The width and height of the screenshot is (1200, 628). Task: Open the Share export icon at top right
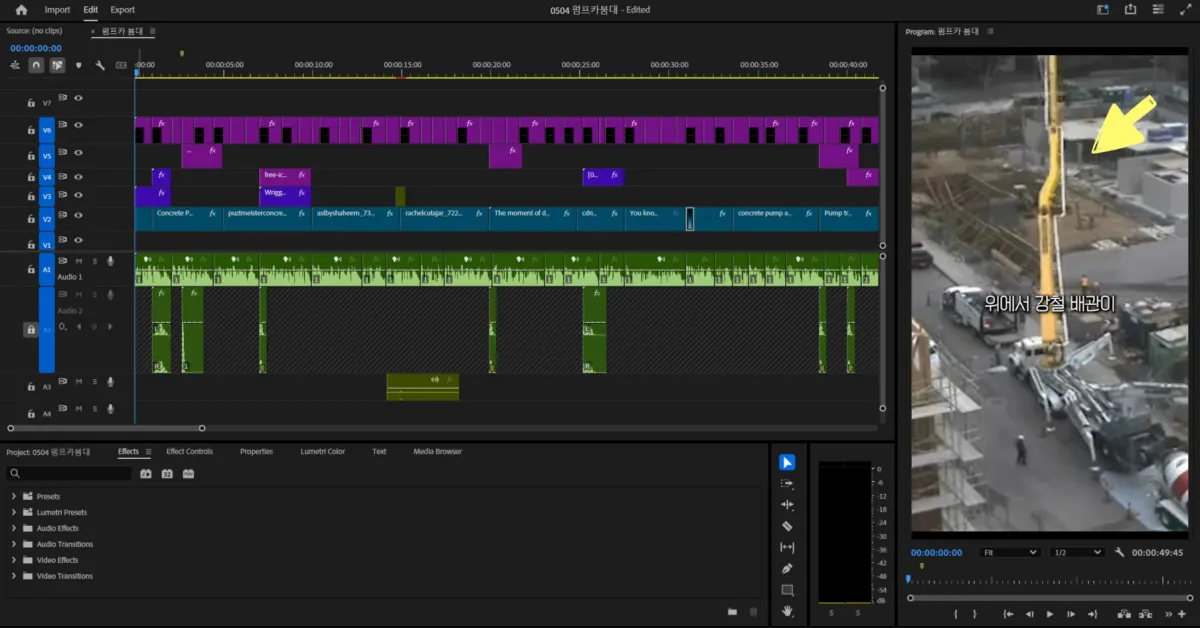pos(1130,10)
